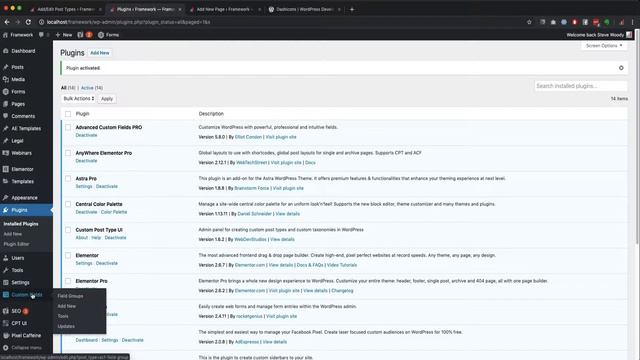
Task: Open Plugin Editor submenu item
Action: click(16, 244)
